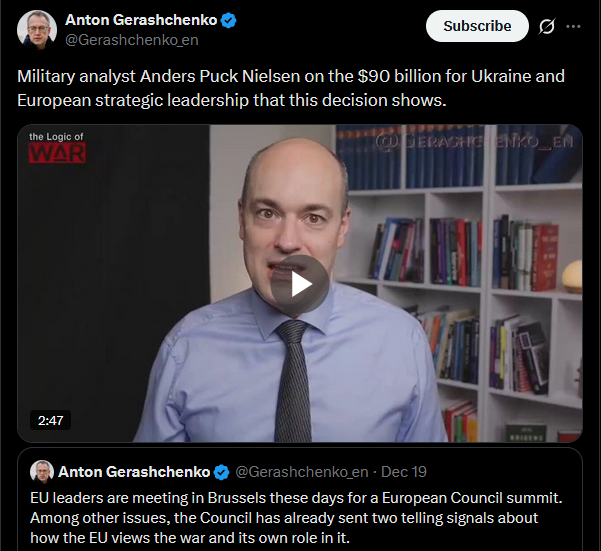Click the quoted post's small avatar
Image resolution: width=601 pixels, height=551 pixels.
coord(42,471)
